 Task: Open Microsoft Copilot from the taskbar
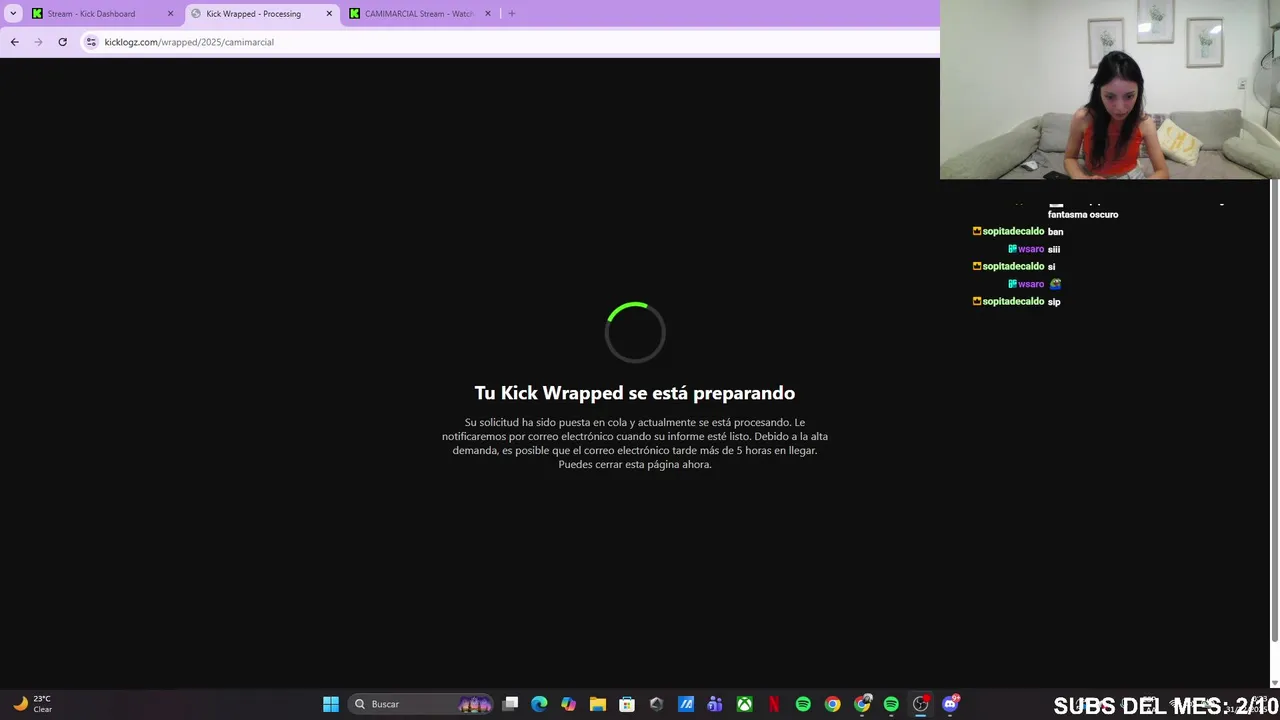[x=568, y=704]
